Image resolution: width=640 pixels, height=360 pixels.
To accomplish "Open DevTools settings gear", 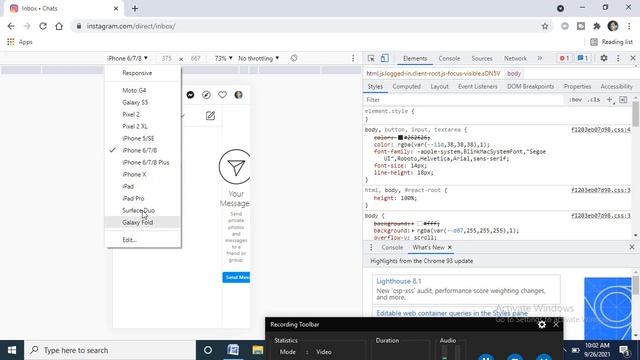I will [x=604, y=58].
